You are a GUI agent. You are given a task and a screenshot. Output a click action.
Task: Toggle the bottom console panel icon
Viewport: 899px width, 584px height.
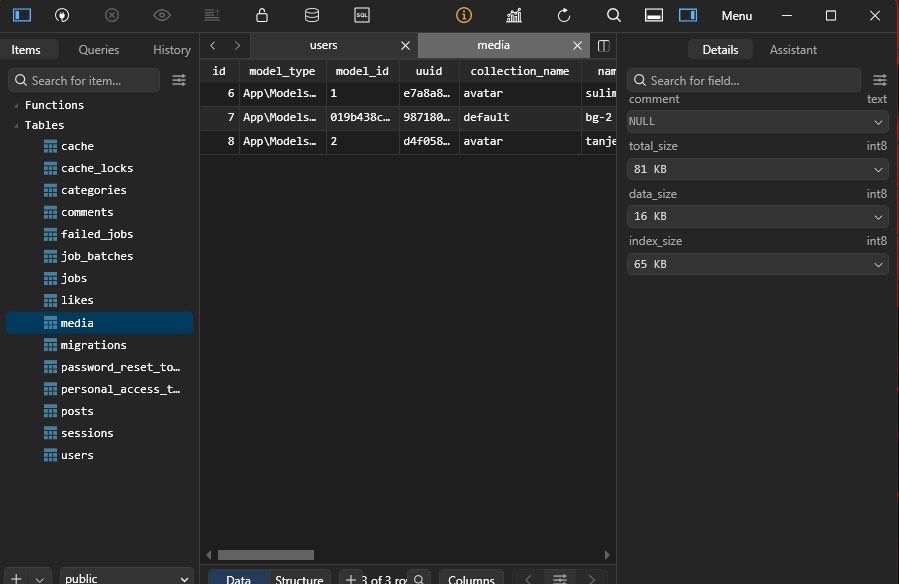[x=654, y=15]
